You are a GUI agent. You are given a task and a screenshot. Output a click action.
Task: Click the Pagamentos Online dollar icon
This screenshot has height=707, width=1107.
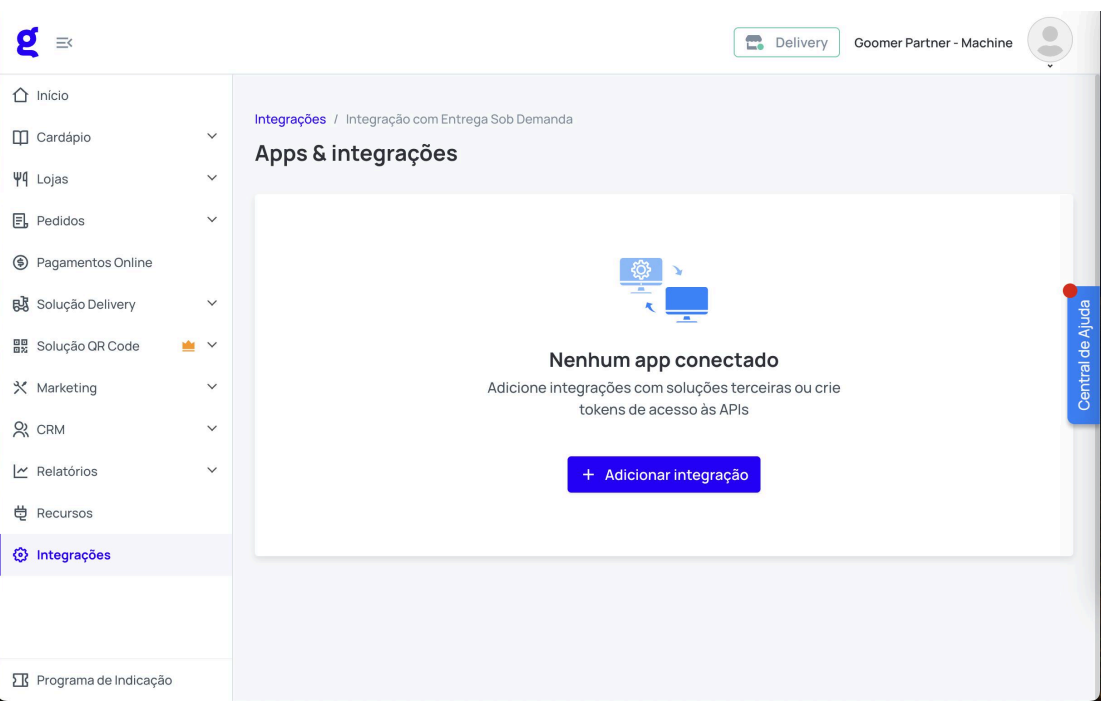coord(20,263)
